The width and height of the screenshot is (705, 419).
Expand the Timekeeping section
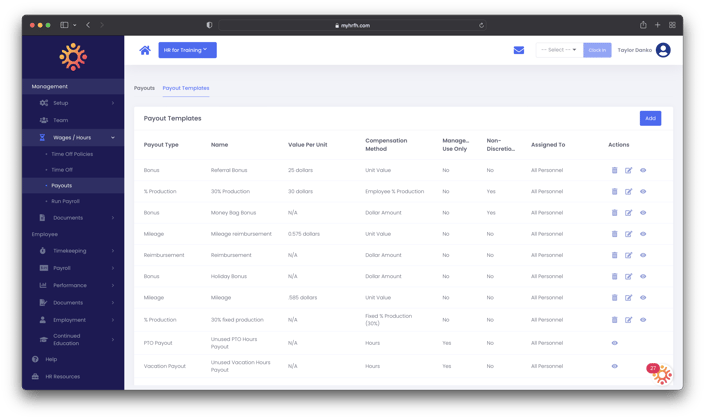(73, 251)
